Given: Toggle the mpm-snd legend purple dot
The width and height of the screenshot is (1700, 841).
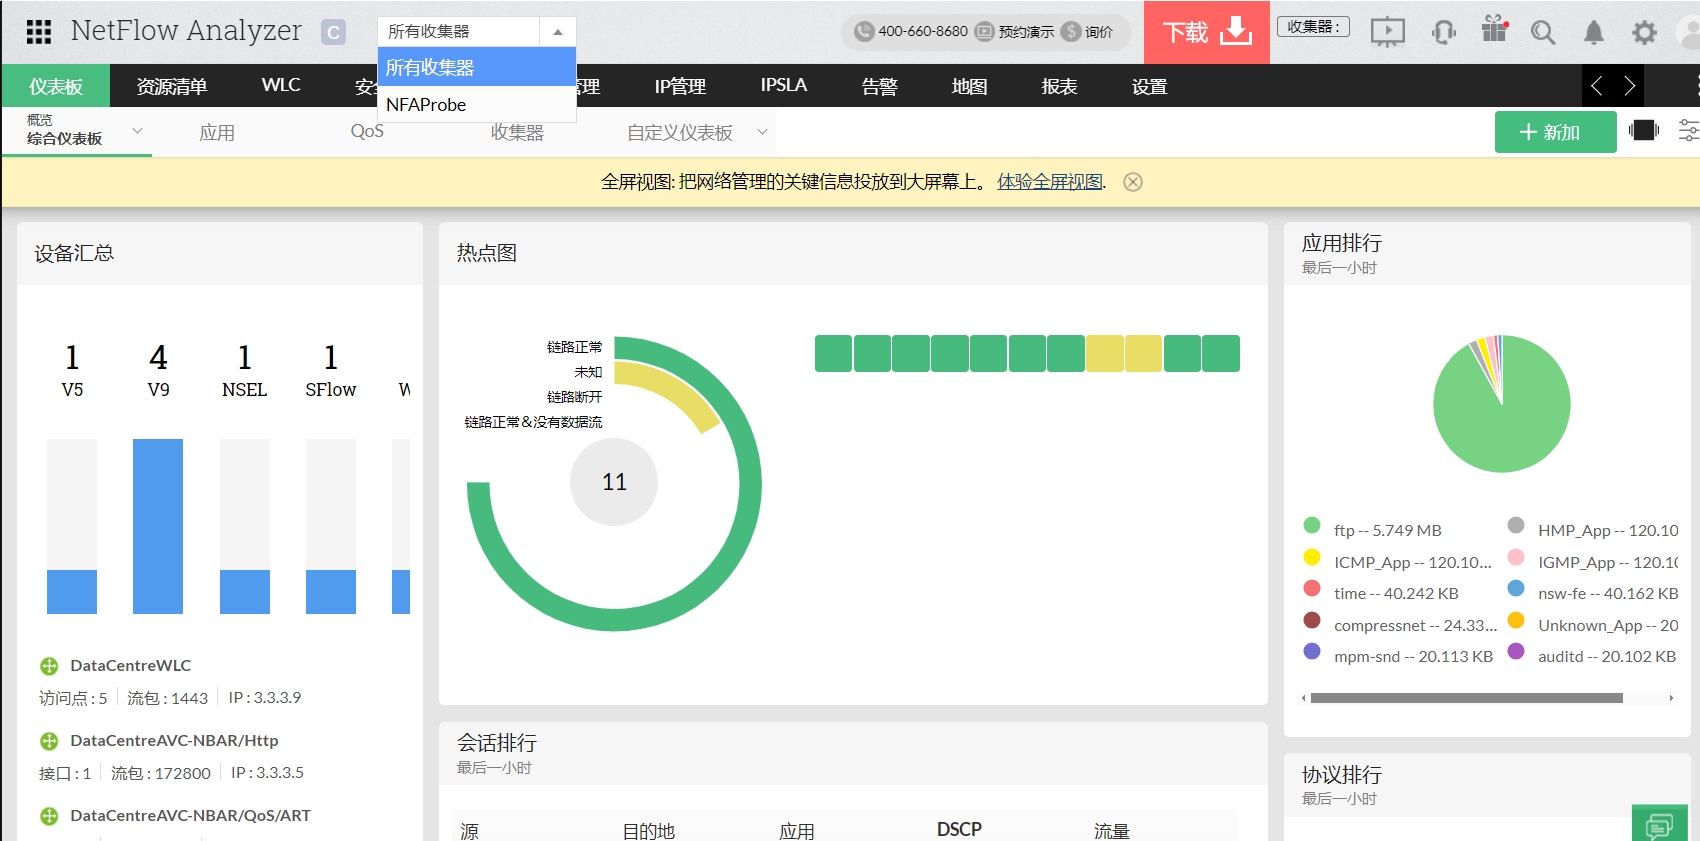Looking at the screenshot, I should 1312,651.
